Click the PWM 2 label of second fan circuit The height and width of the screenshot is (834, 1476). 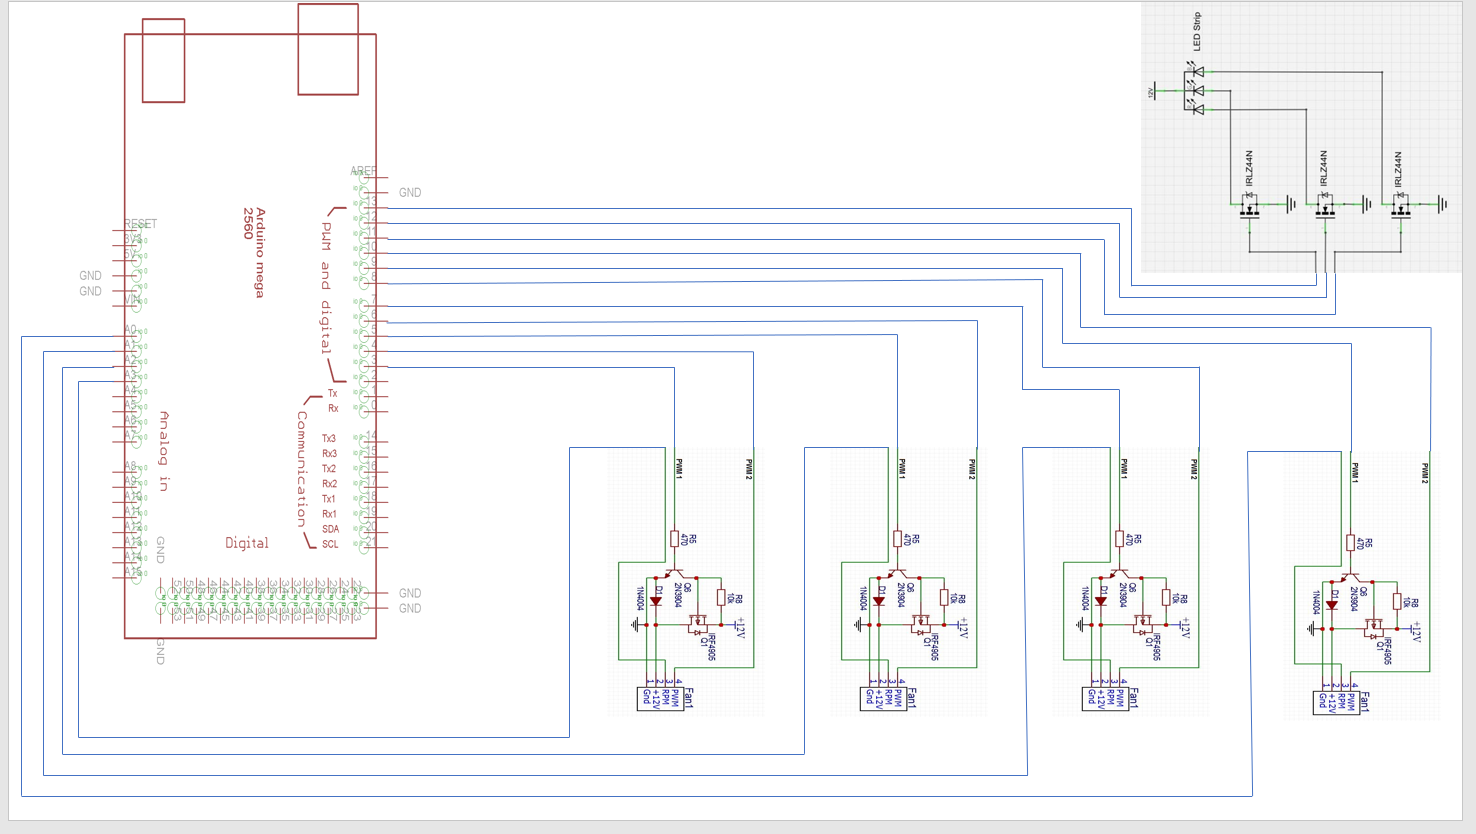click(x=971, y=470)
